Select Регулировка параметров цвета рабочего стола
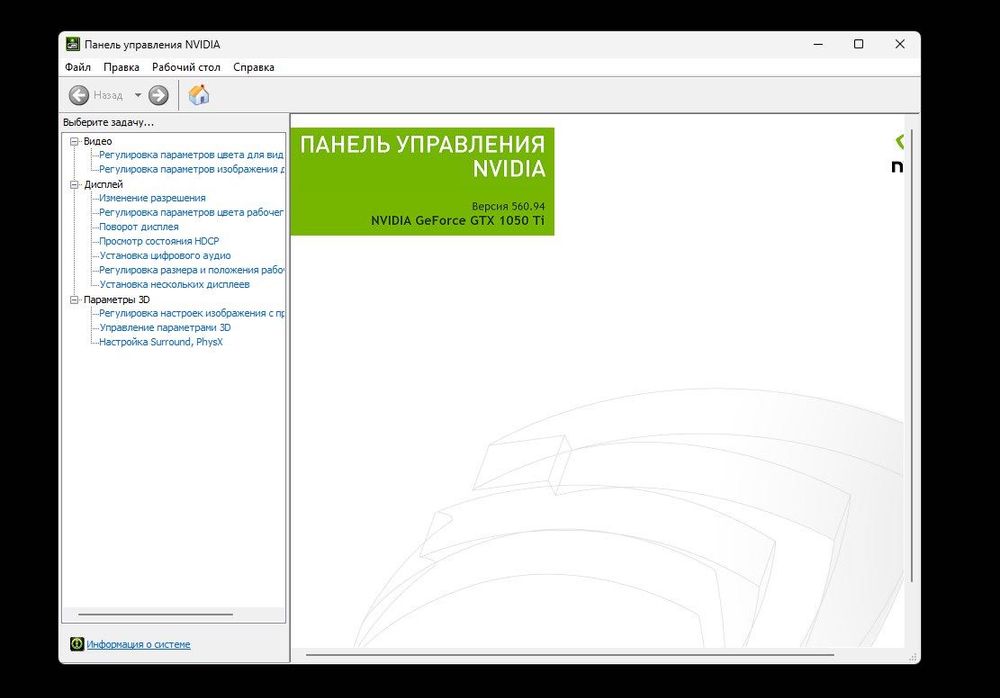The height and width of the screenshot is (698, 1000). pos(191,212)
